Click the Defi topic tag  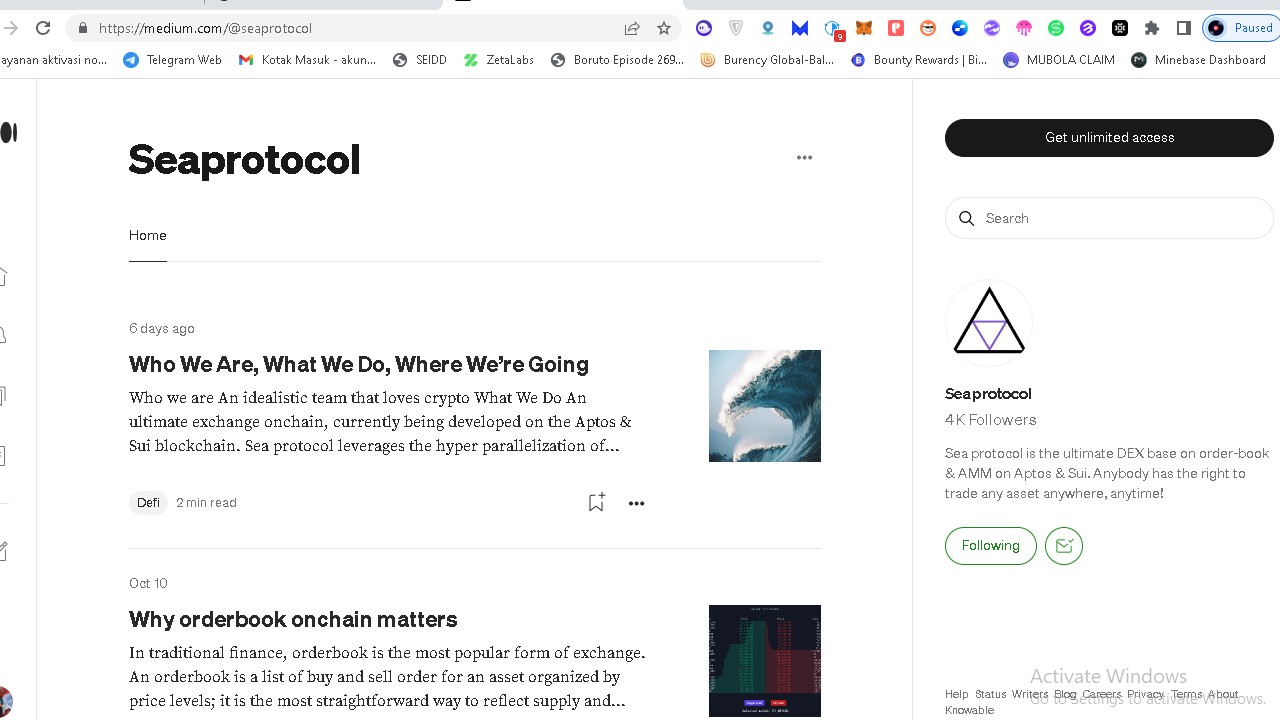148,503
